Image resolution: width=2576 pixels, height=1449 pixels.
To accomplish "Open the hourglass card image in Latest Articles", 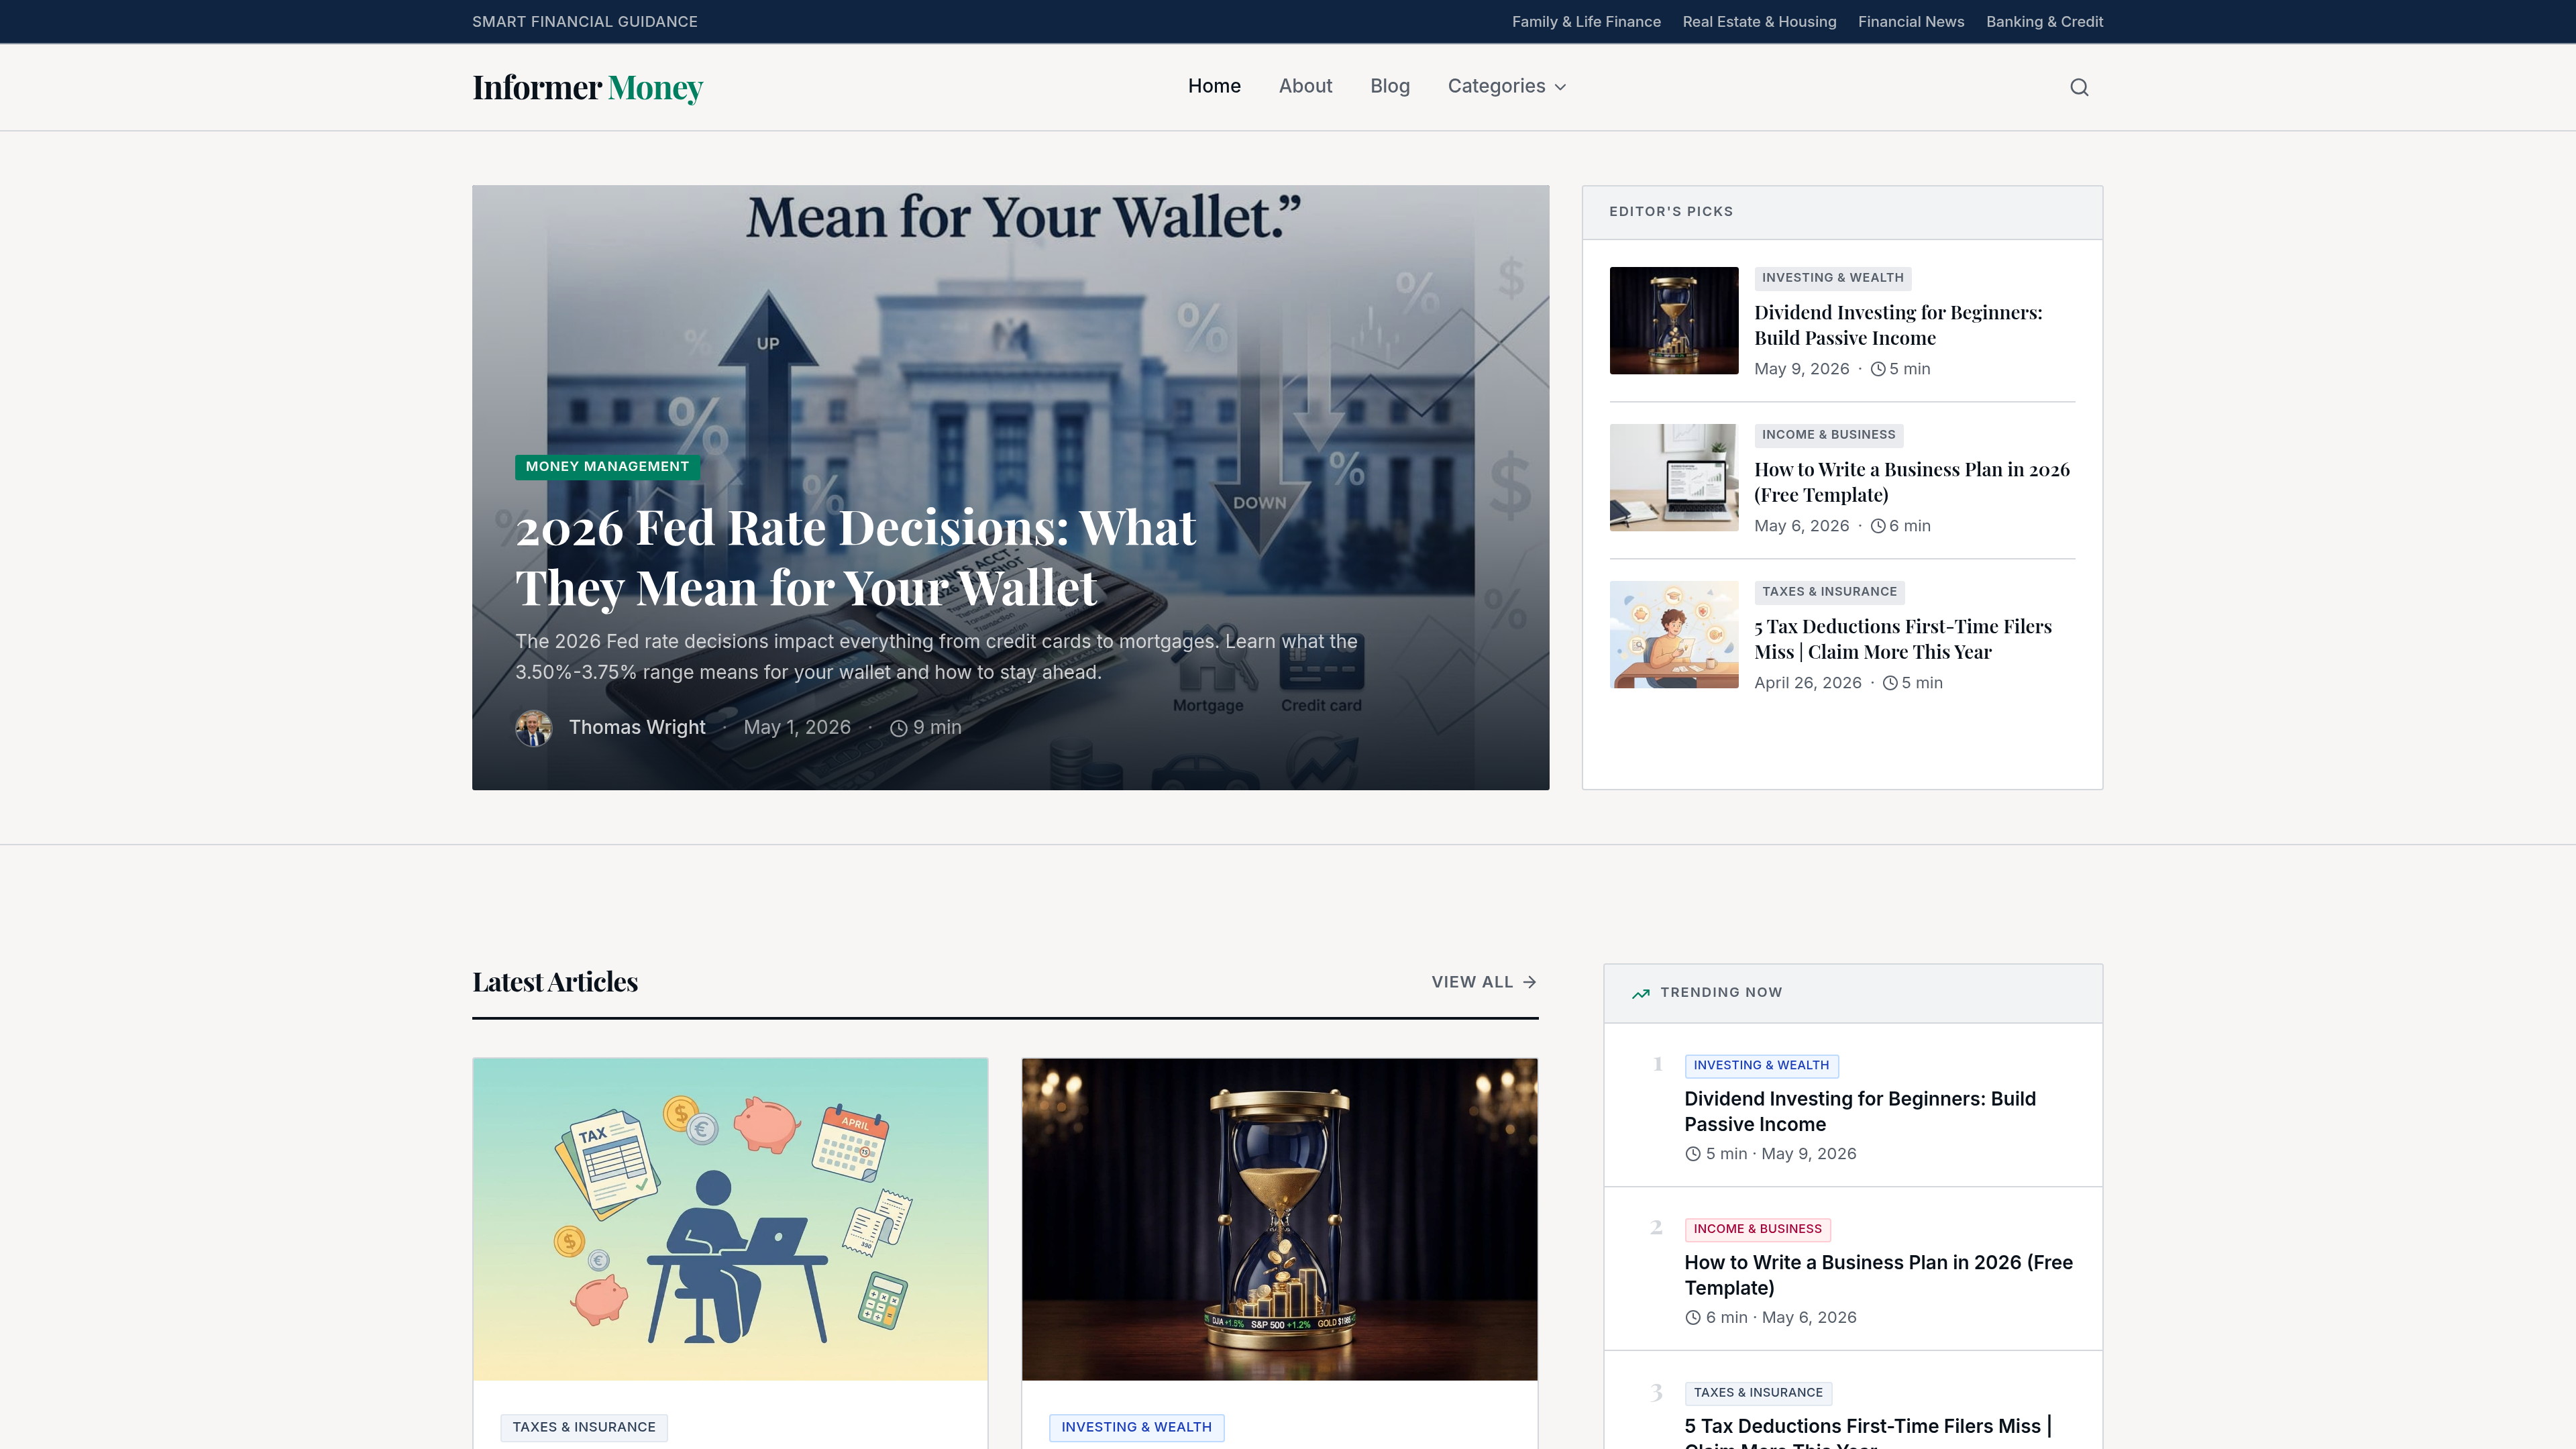I will [x=1279, y=1219].
